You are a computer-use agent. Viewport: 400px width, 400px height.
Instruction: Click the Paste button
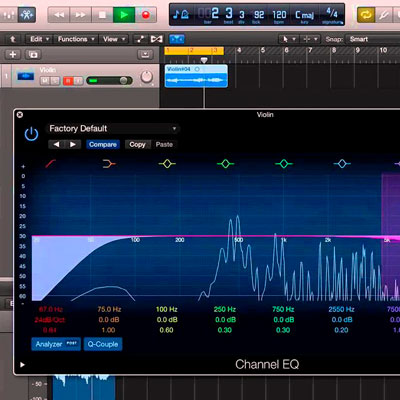coord(164,144)
